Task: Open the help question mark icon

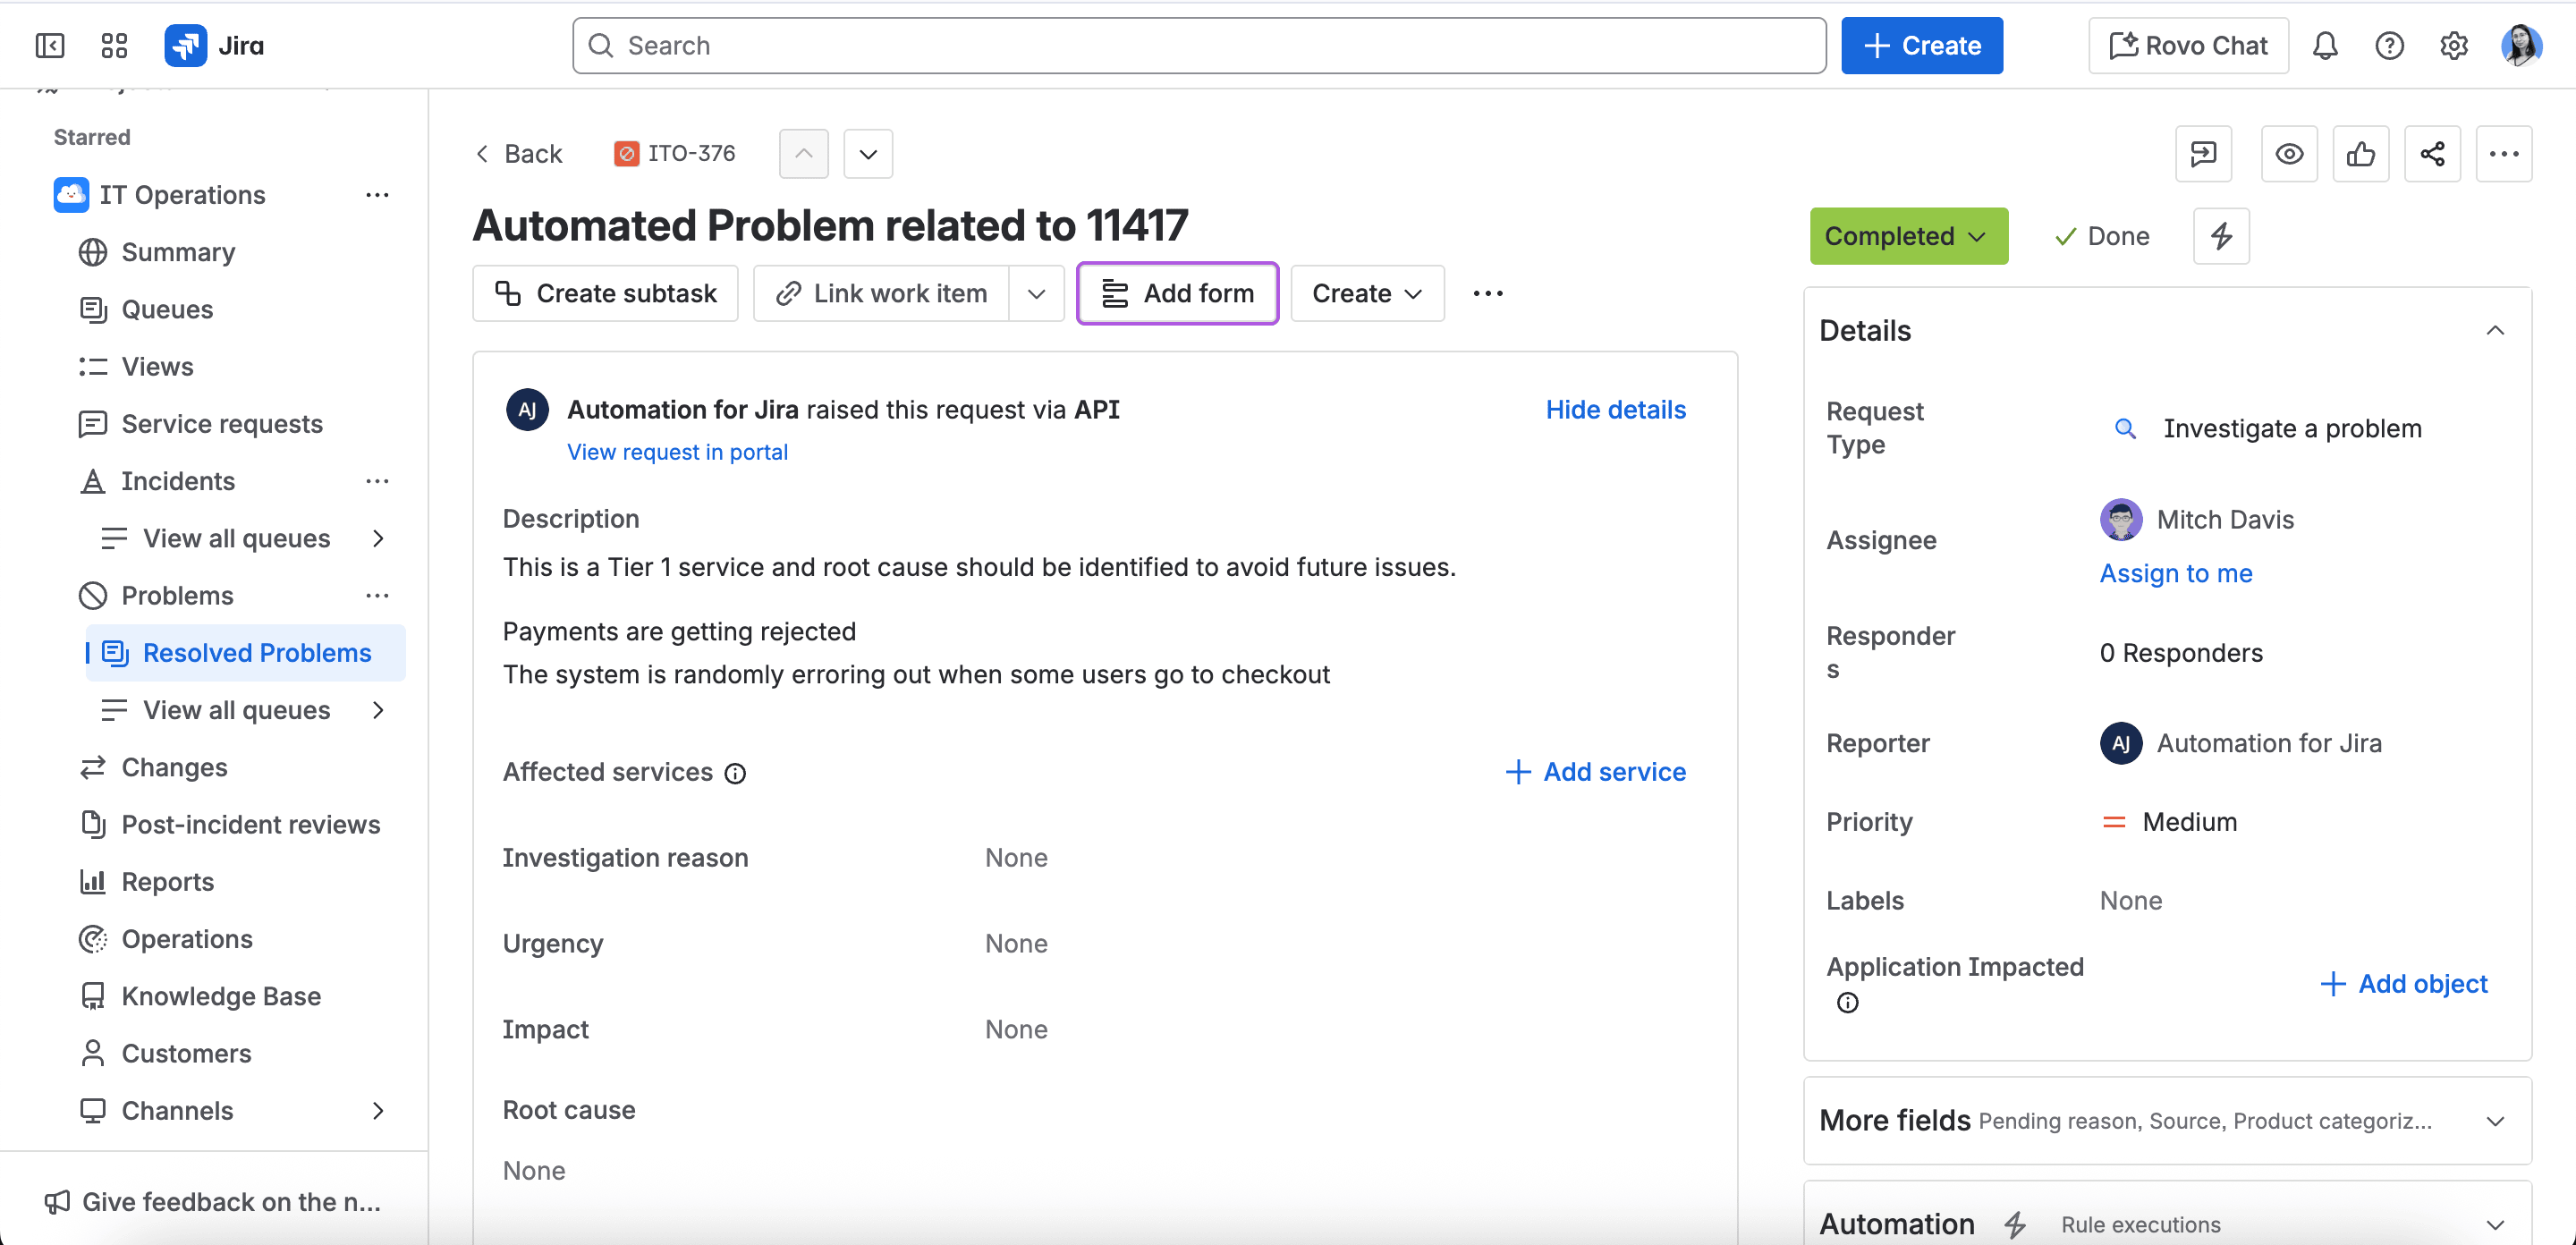Action: (x=2389, y=45)
